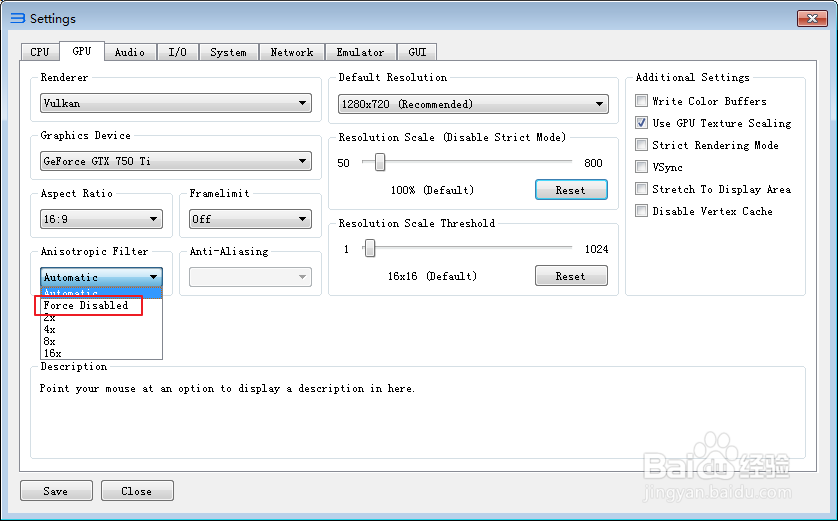Toggle the VSync checkbox

[x=641, y=167]
